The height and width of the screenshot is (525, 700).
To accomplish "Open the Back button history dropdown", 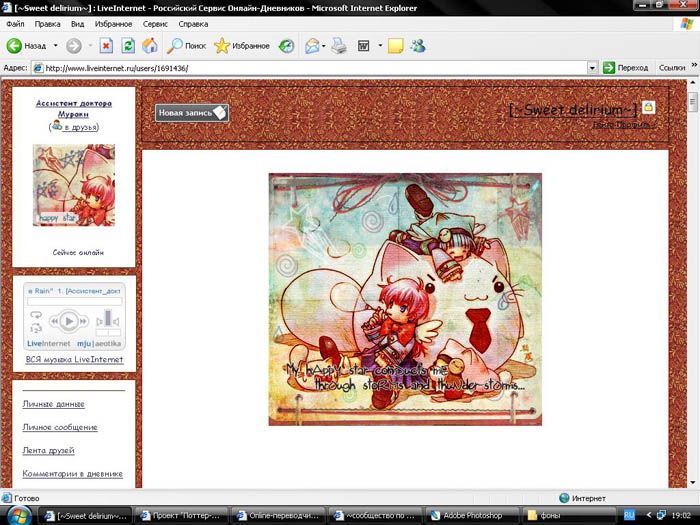I will coord(55,46).
